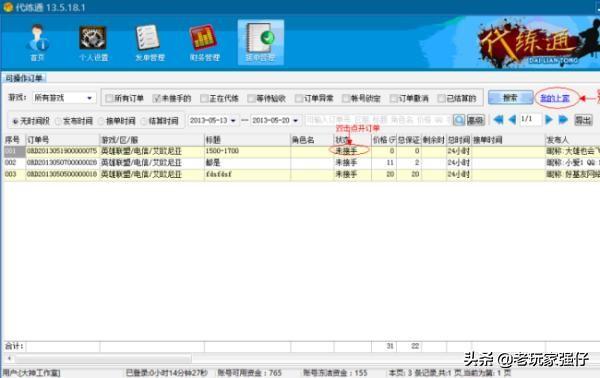Enable the 所有订单 checkbox

point(109,99)
